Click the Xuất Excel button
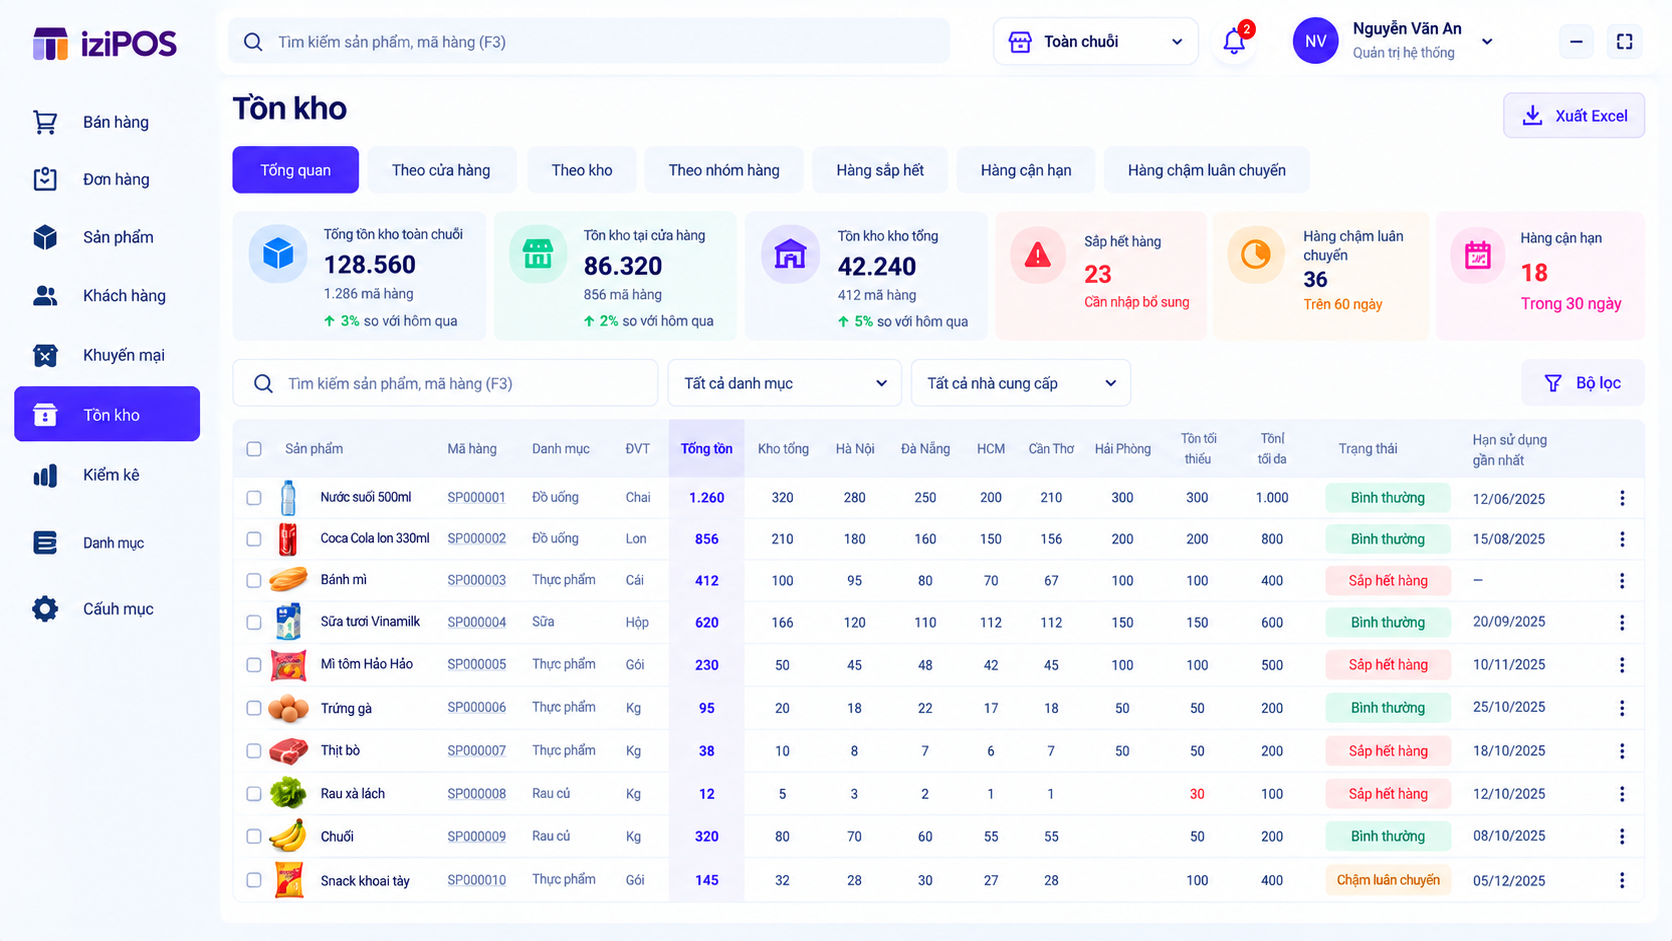1672x941 pixels. (1574, 116)
